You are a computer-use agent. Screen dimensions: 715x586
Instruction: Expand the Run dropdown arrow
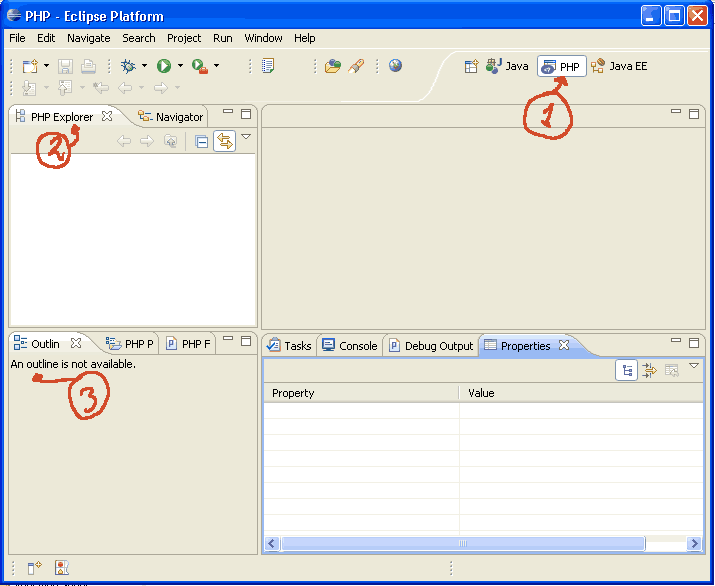point(181,66)
